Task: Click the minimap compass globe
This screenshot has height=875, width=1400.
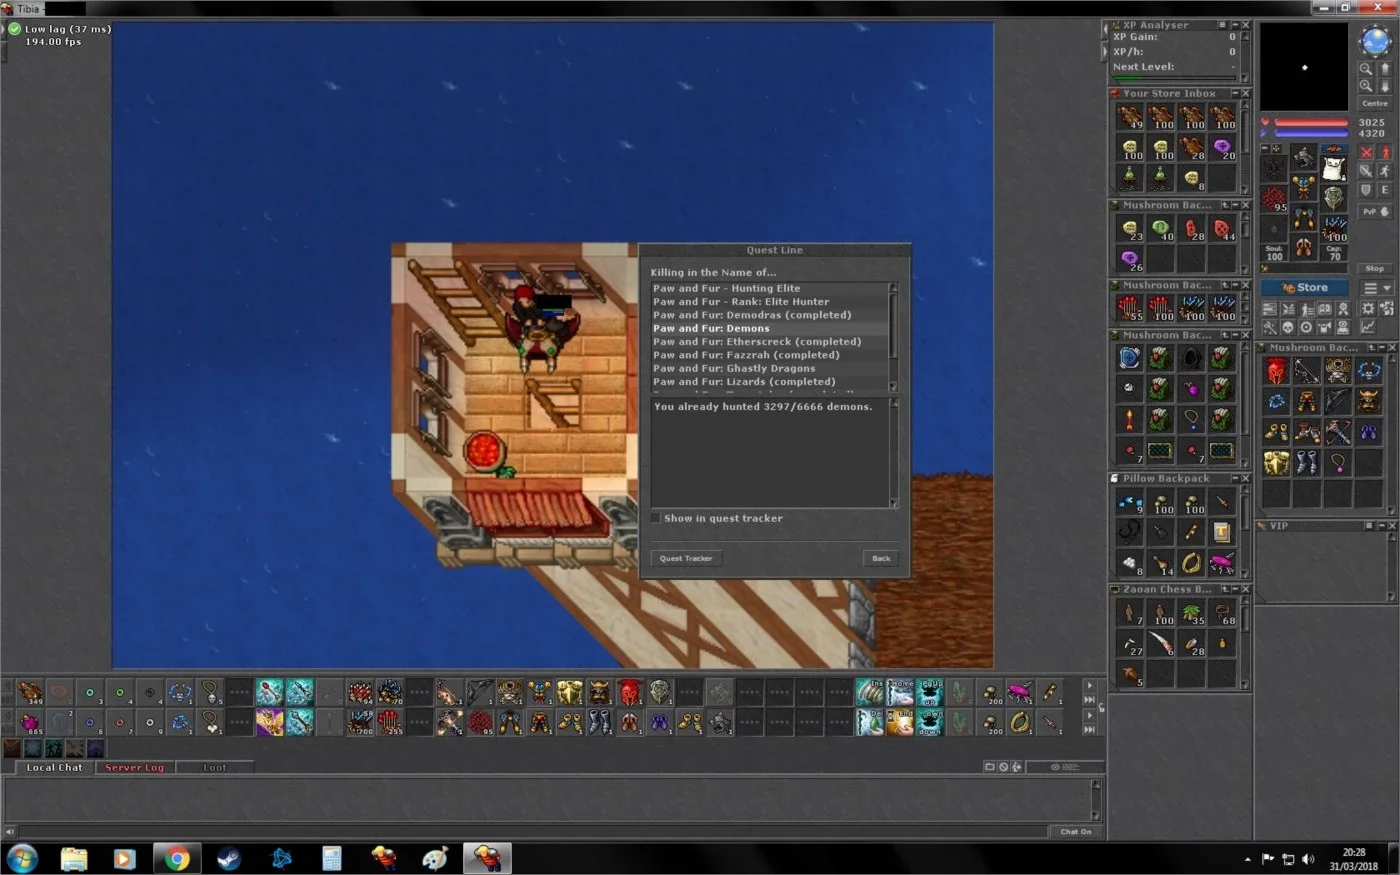Action: (x=1376, y=40)
